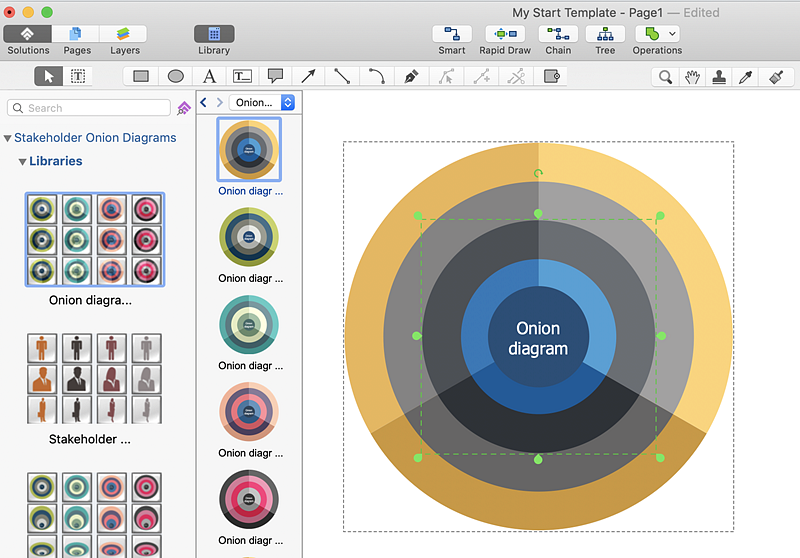Select the pink onion diagram thumbnail
The width and height of the screenshot is (800, 558).
(248, 500)
